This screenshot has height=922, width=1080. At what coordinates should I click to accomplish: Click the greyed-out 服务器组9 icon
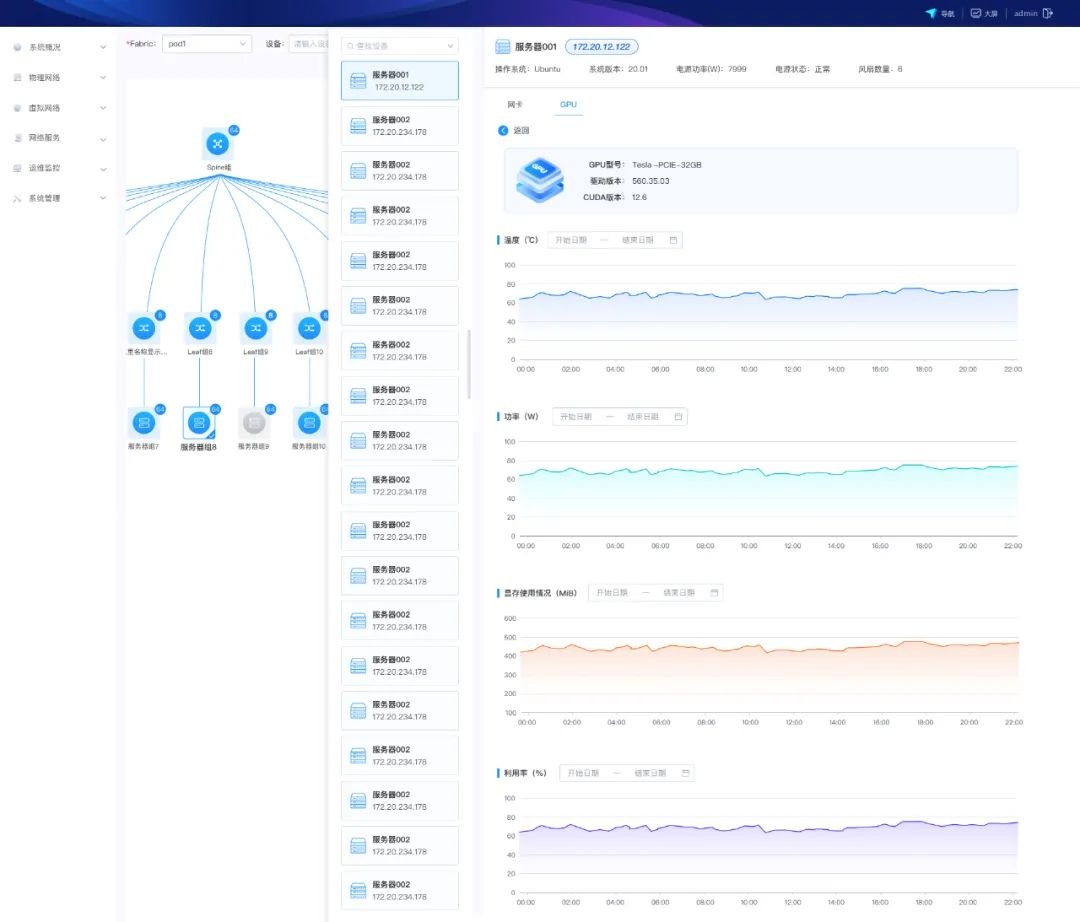(x=254, y=423)
